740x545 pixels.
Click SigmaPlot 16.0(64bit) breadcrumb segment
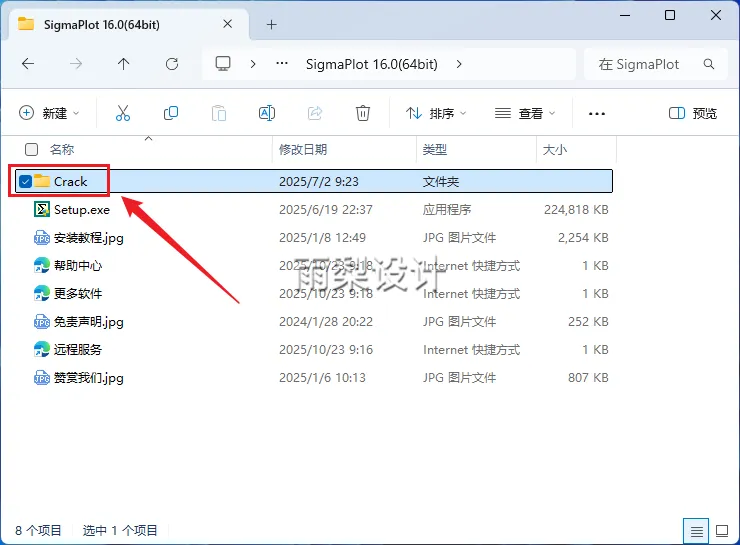click(x=371, y=64)
